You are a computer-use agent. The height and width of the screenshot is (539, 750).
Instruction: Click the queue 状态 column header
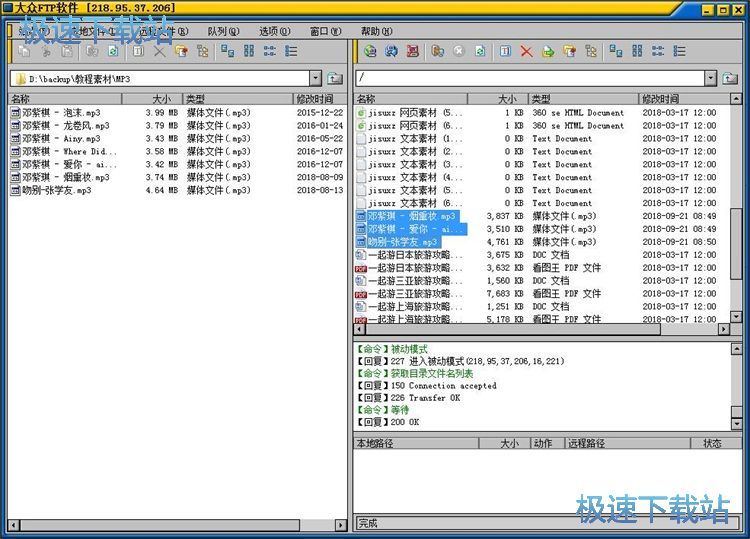[x=716, y=443]
